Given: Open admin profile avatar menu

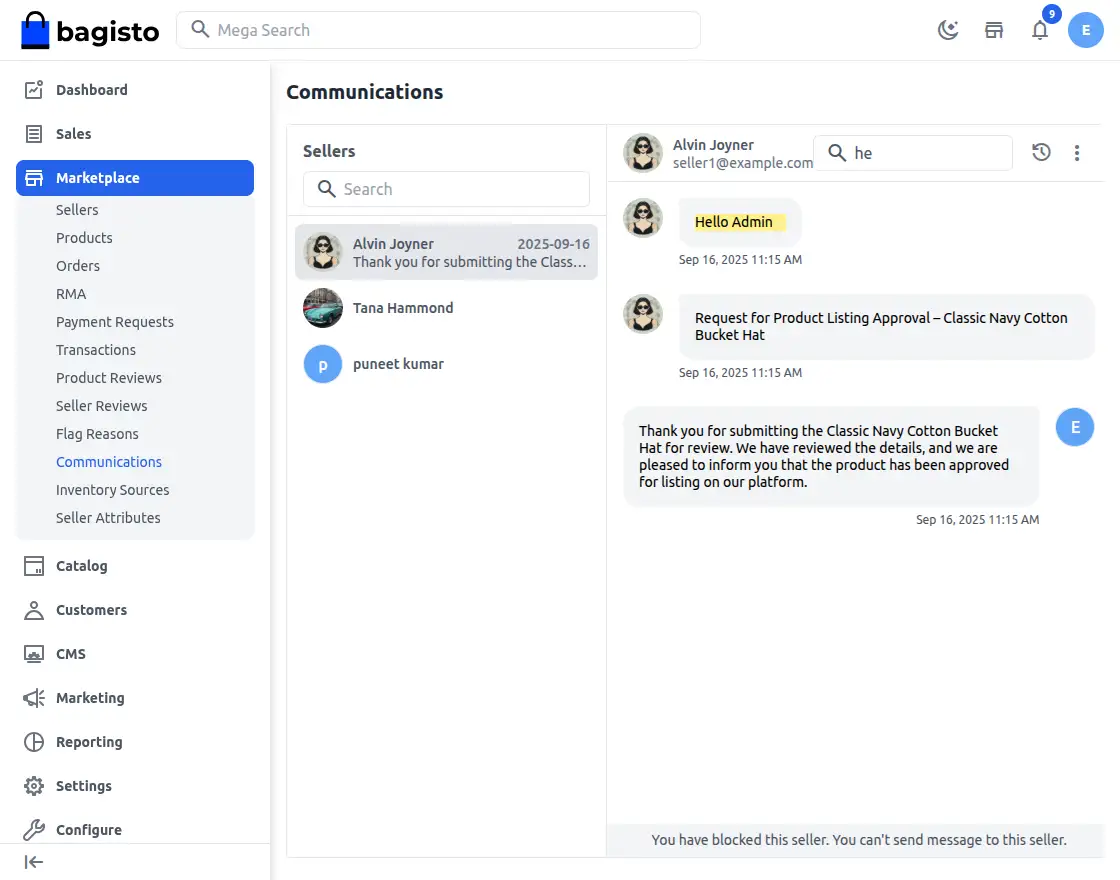Looking at the screenshot, I should tap(1085, 30).
